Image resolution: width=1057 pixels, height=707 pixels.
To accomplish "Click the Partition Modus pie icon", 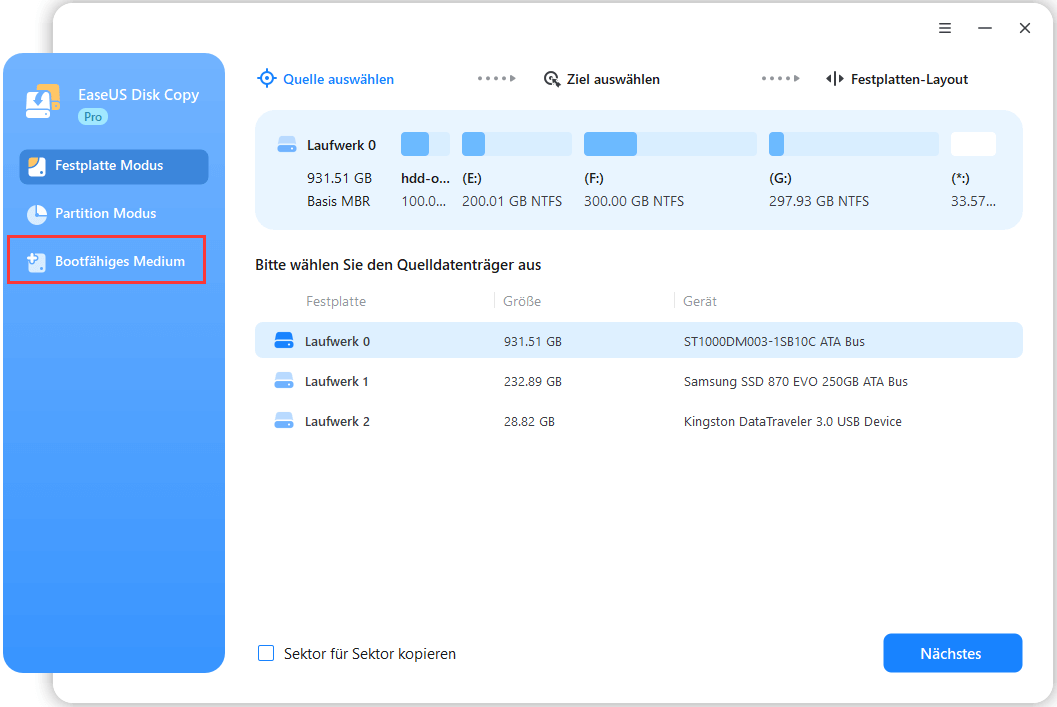I will click(x=37, y=214).
